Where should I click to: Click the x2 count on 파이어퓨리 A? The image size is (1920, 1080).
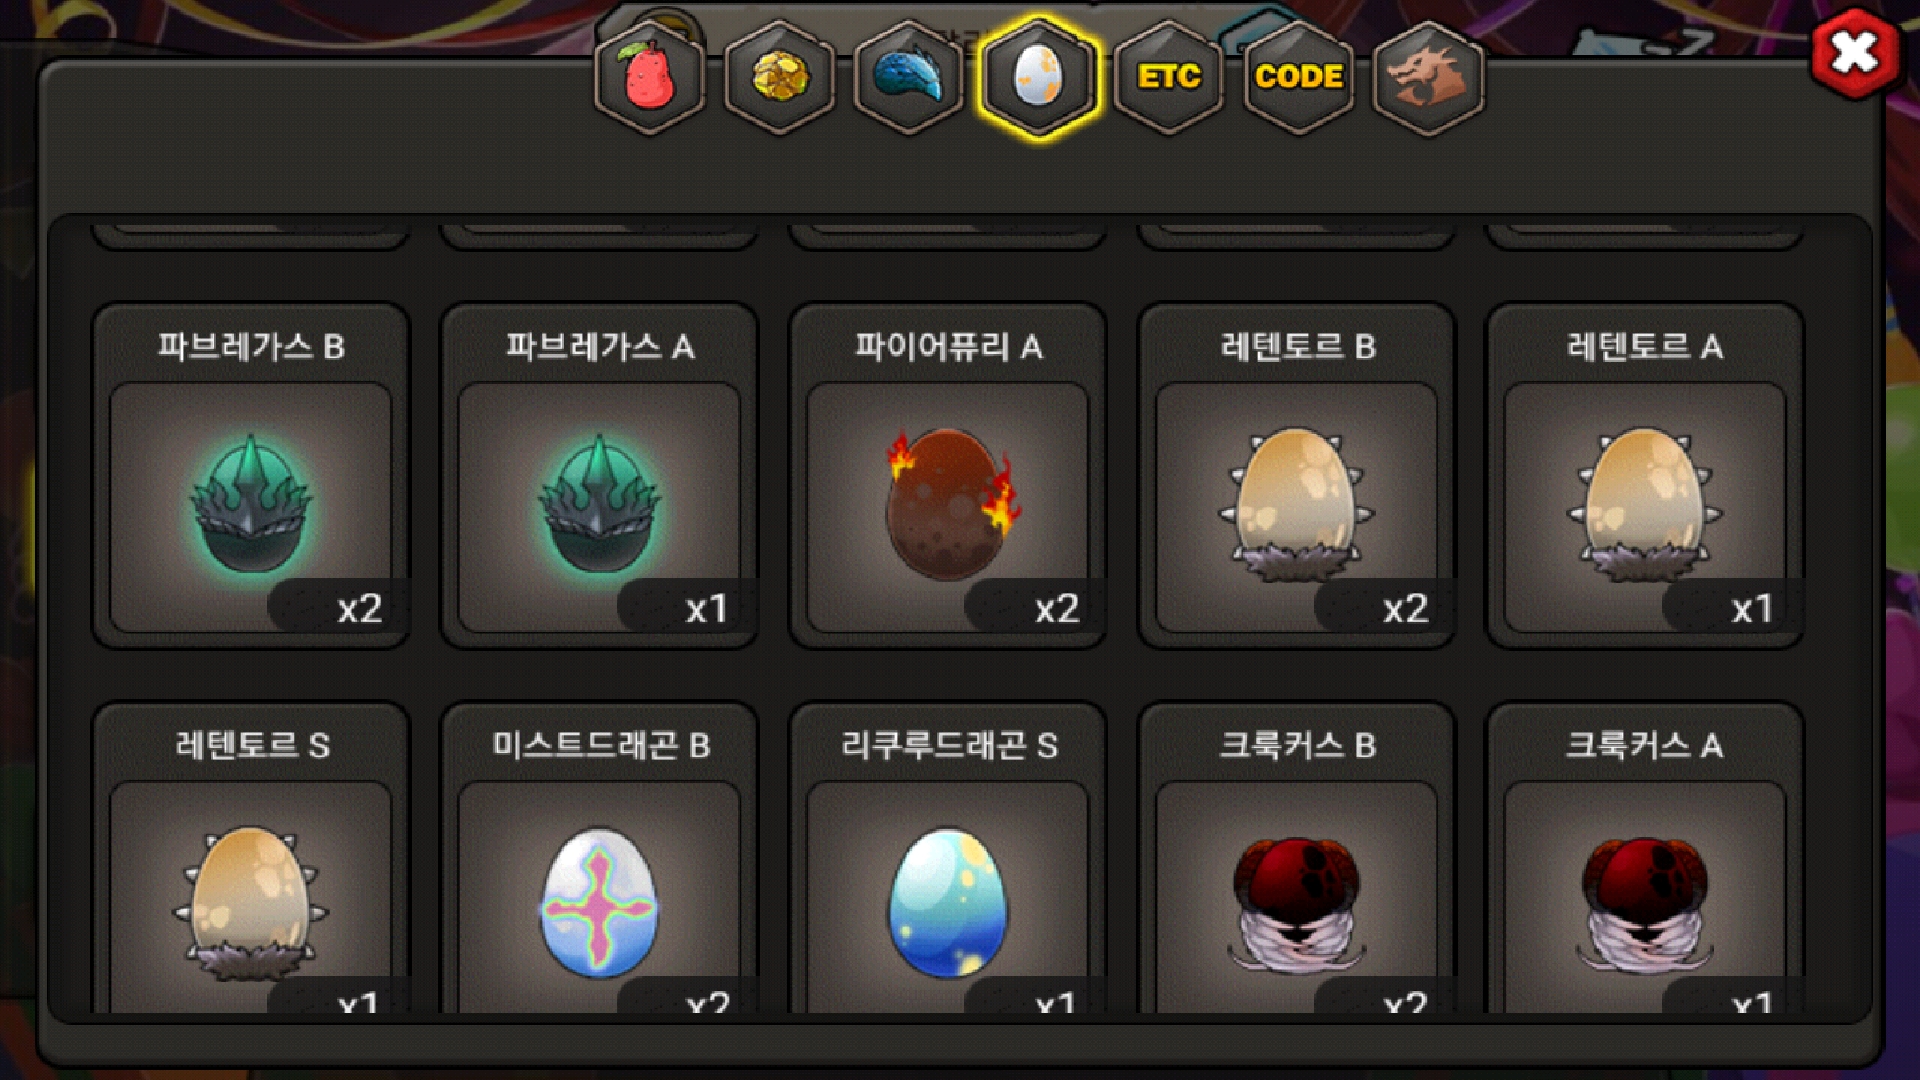[x=1057, y=608]
